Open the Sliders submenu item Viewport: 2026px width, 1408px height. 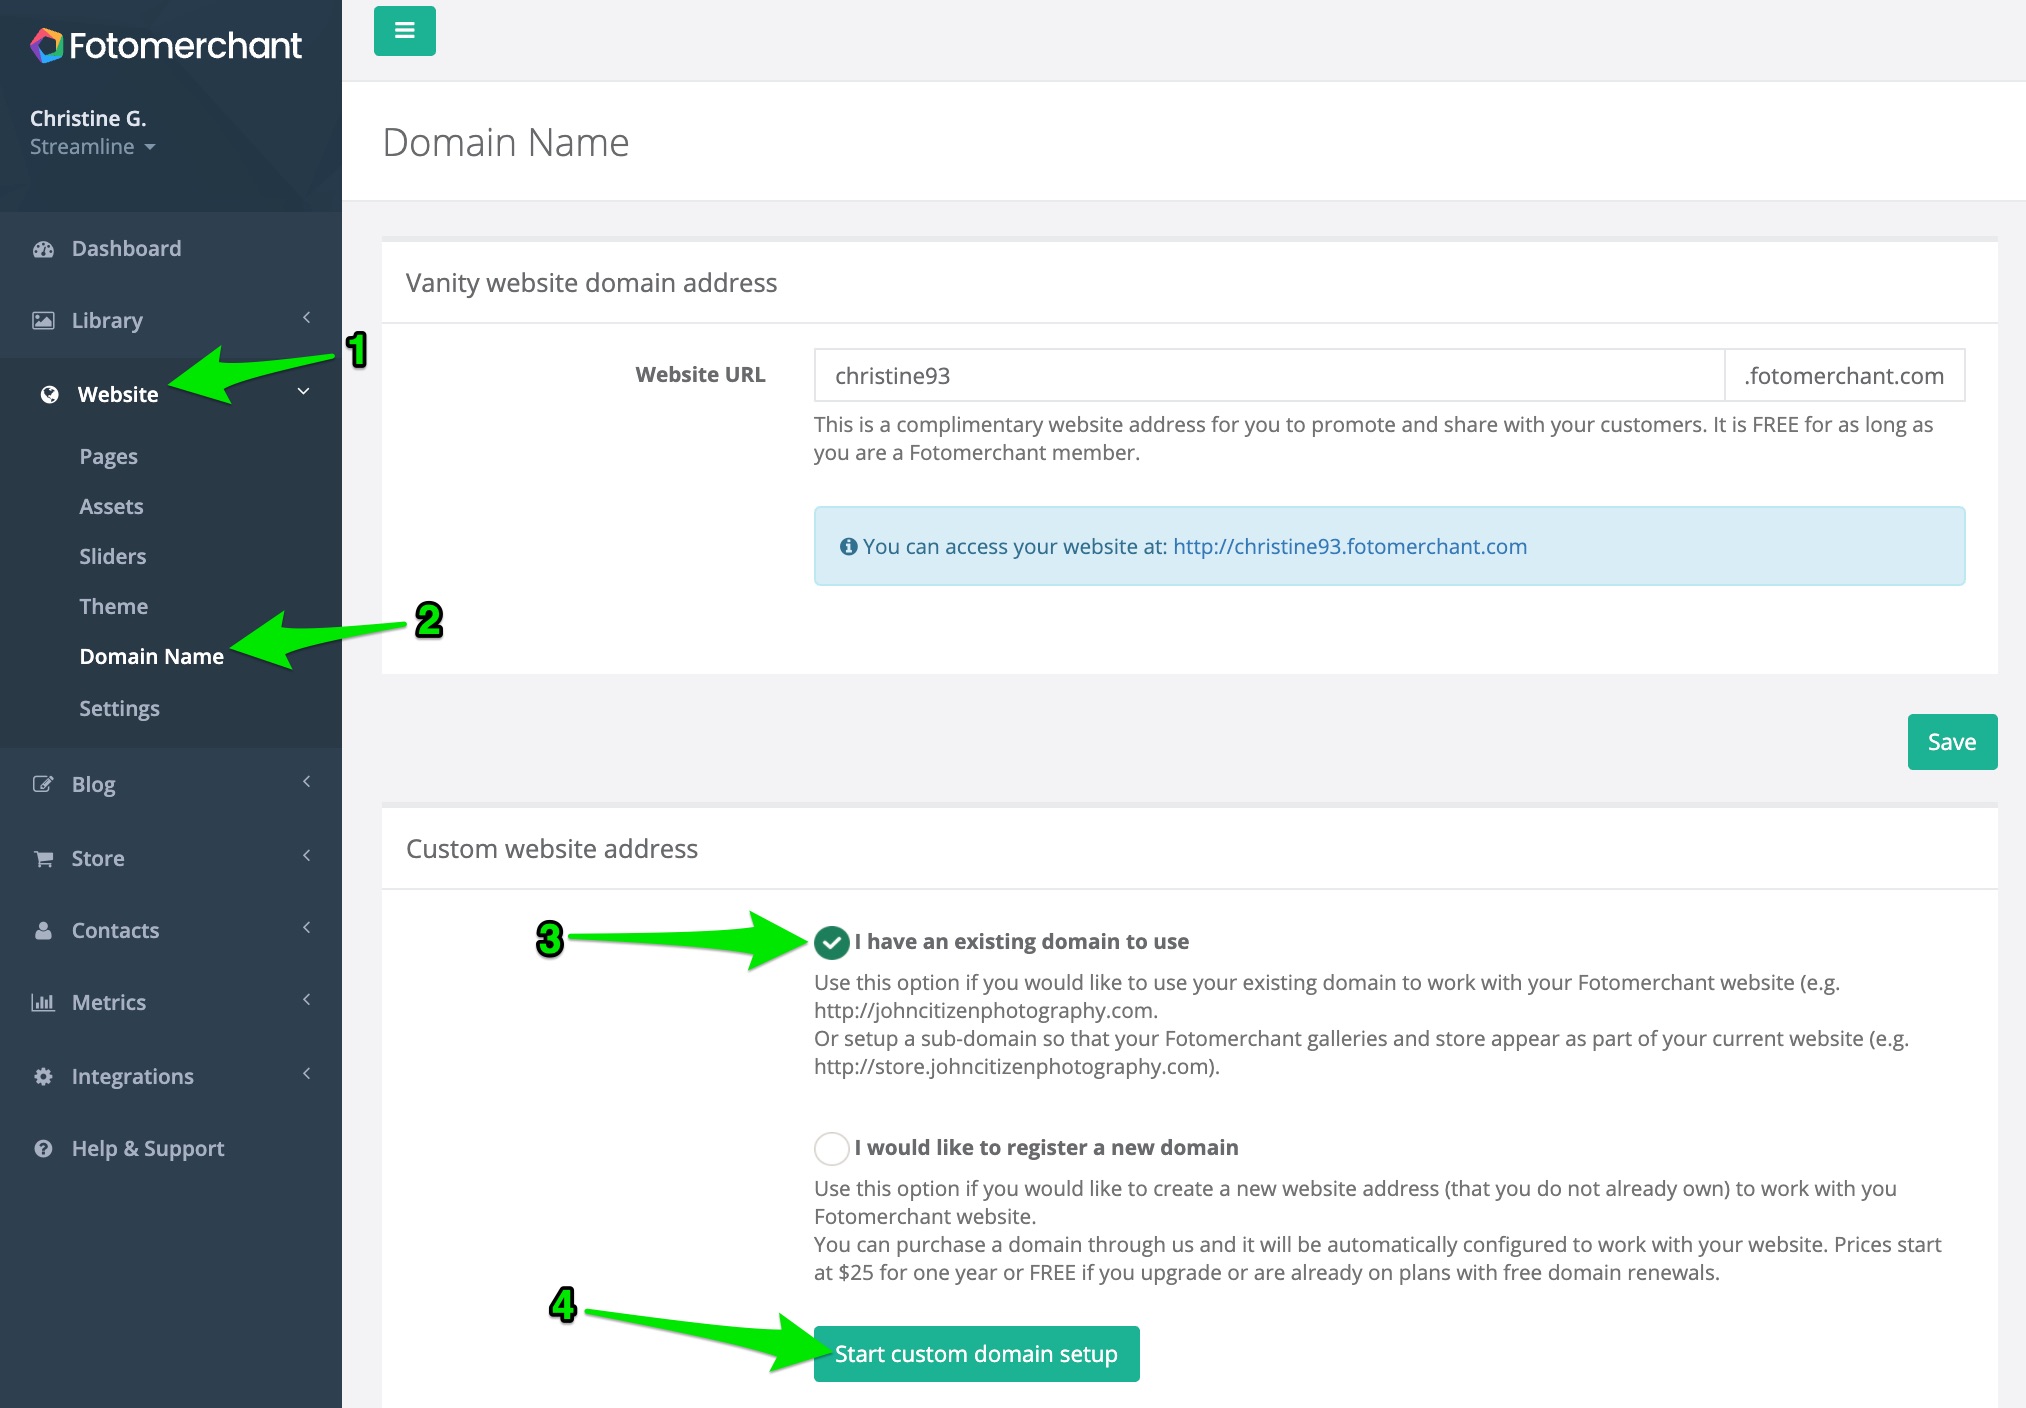pos(113,557)
